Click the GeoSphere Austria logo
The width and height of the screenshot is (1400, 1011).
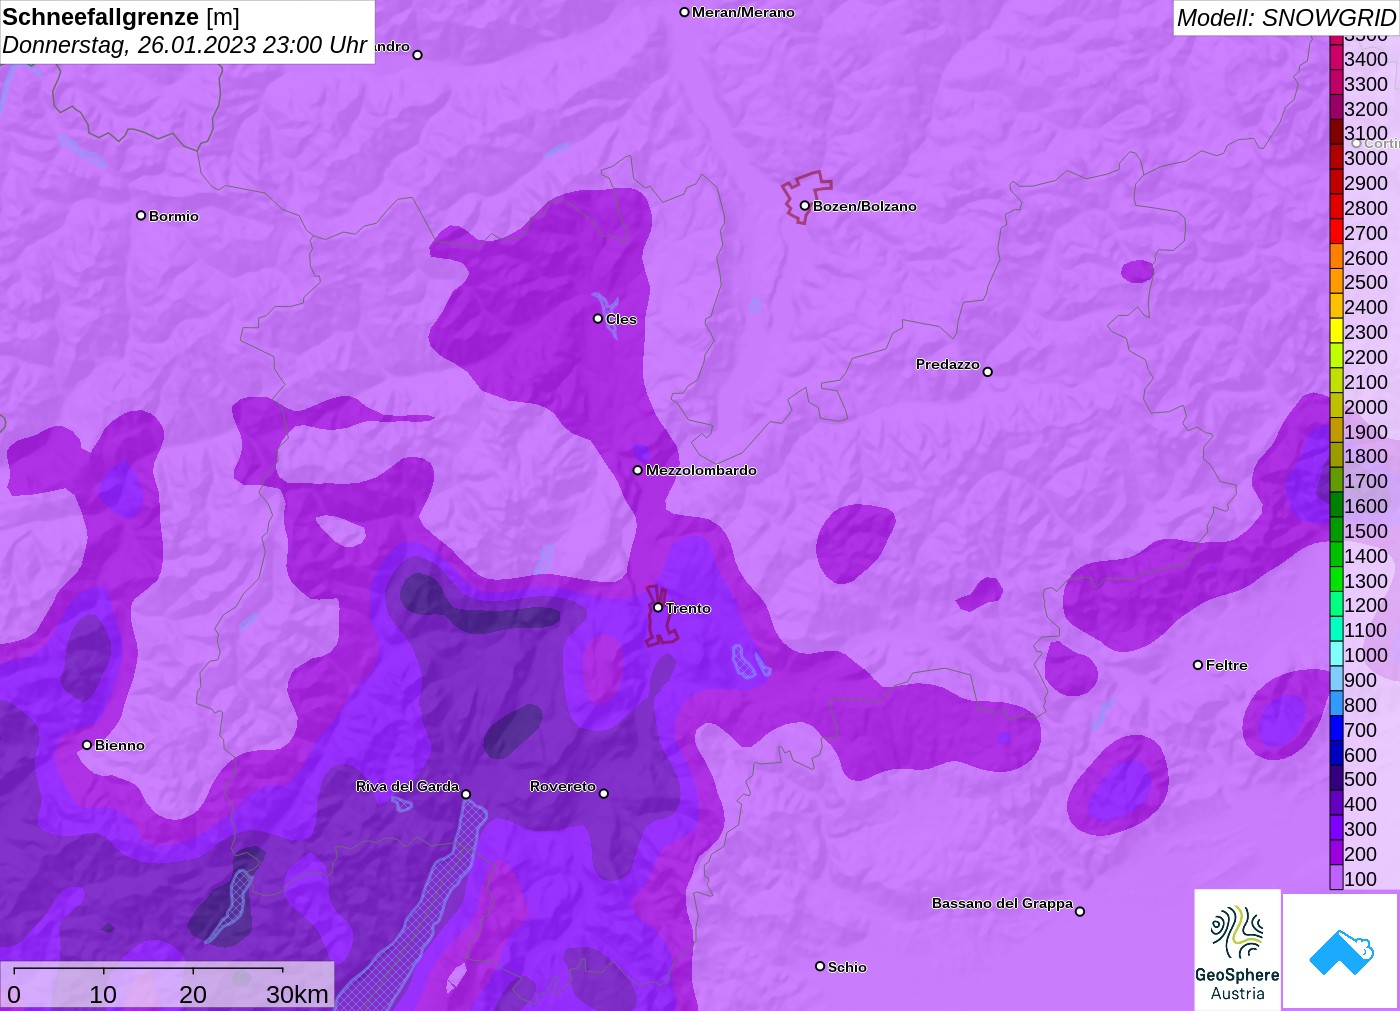[1237, 949]
